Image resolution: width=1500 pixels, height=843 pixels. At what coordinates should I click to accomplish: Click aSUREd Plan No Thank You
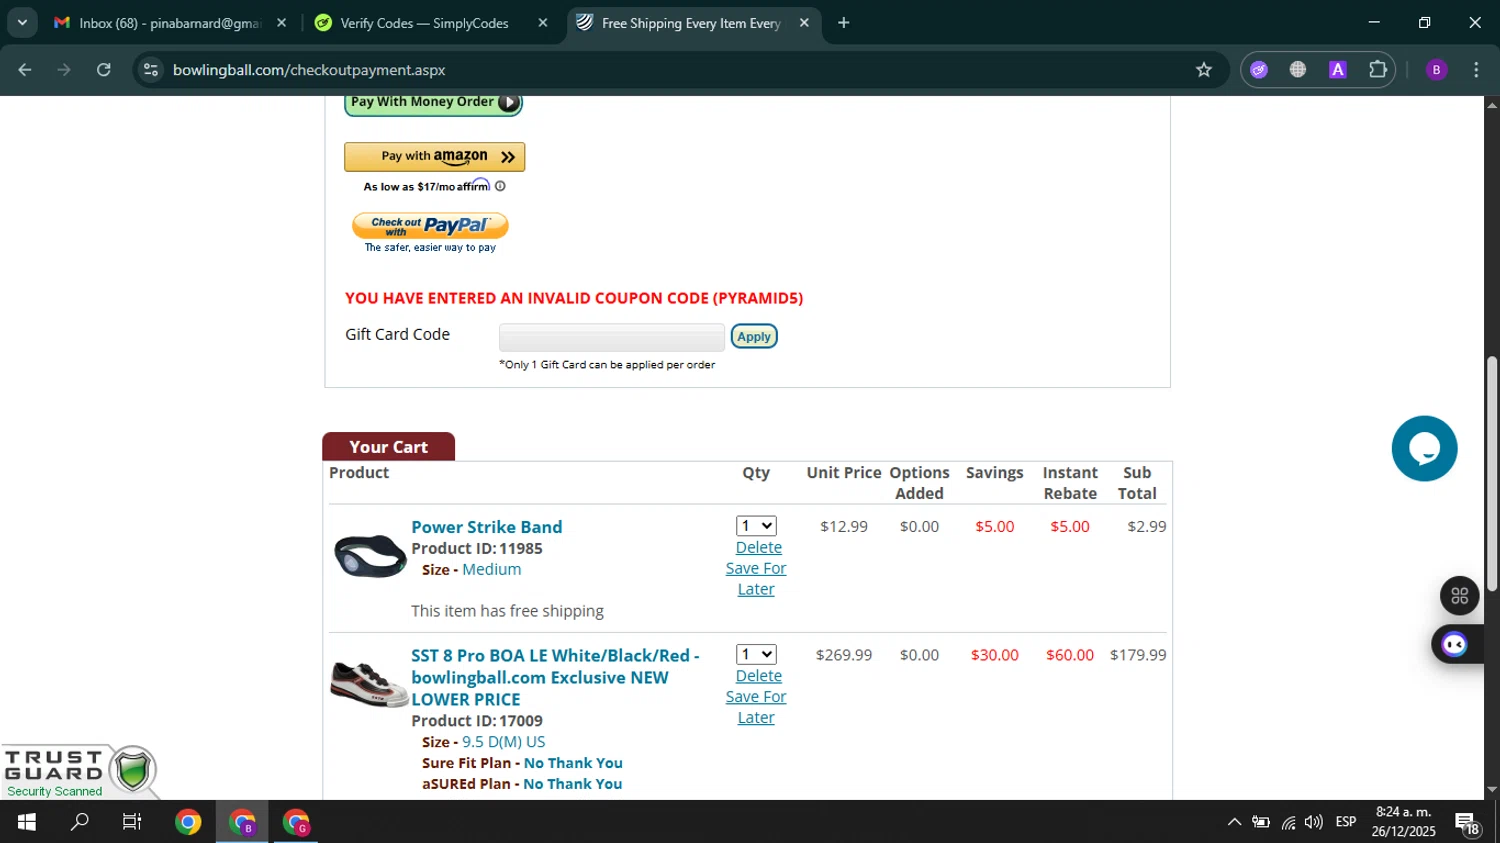[x=573, y=784]
